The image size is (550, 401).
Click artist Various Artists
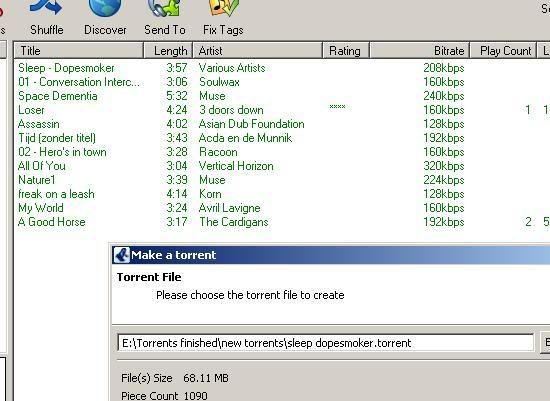tap(232, 68)
